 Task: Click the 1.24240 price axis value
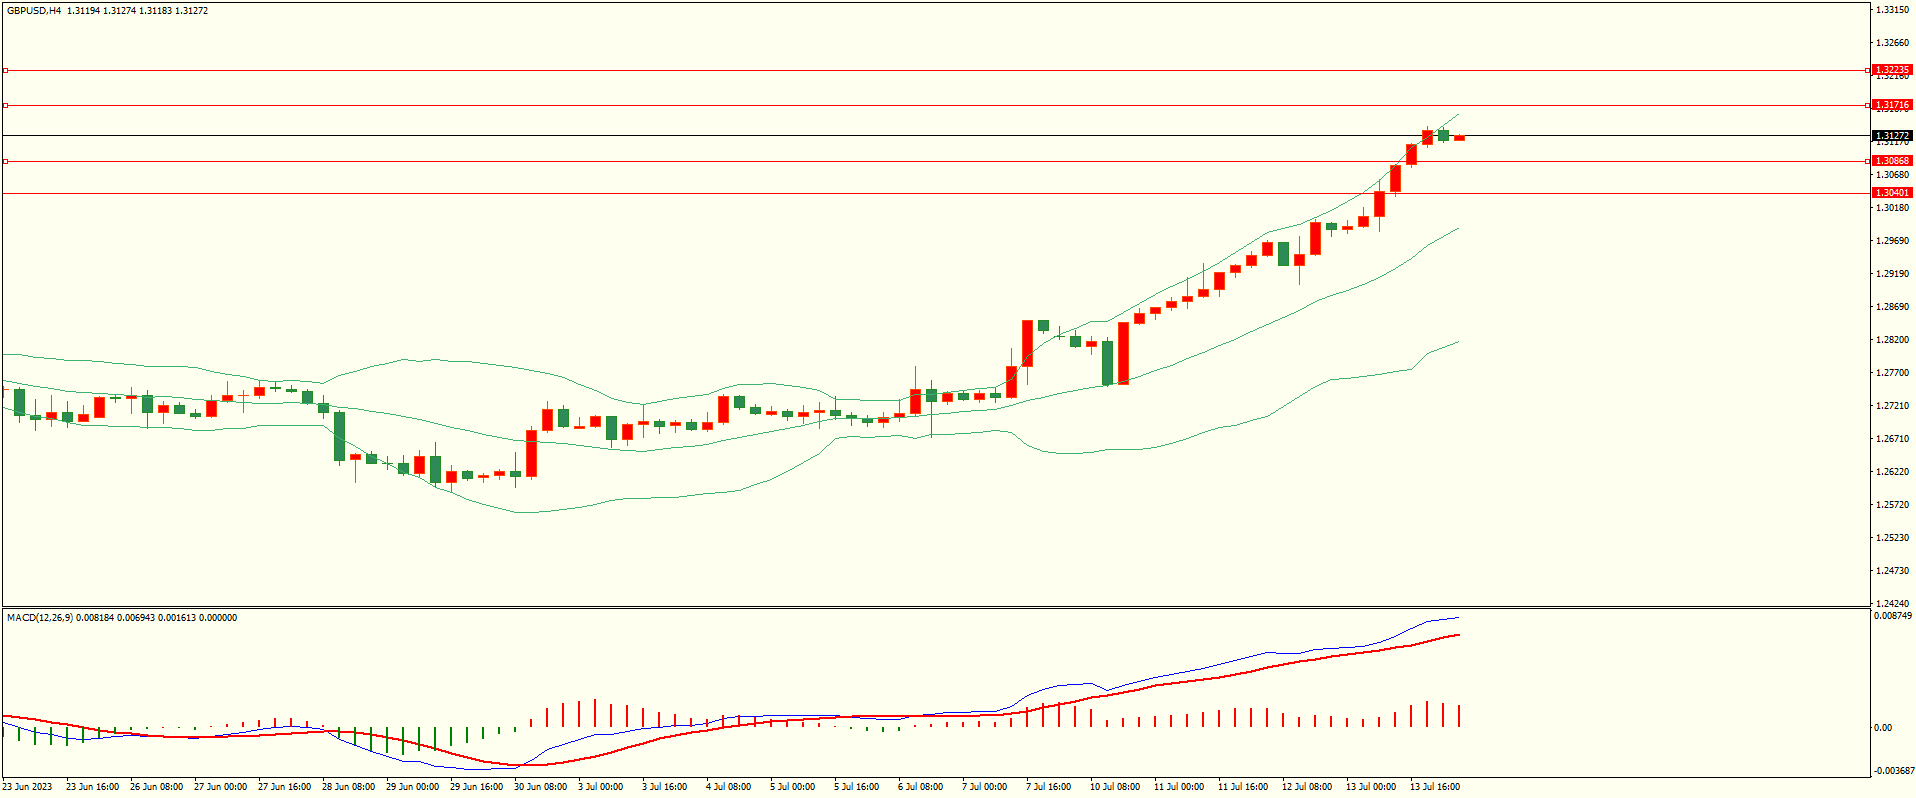(x=1893, y=604)
